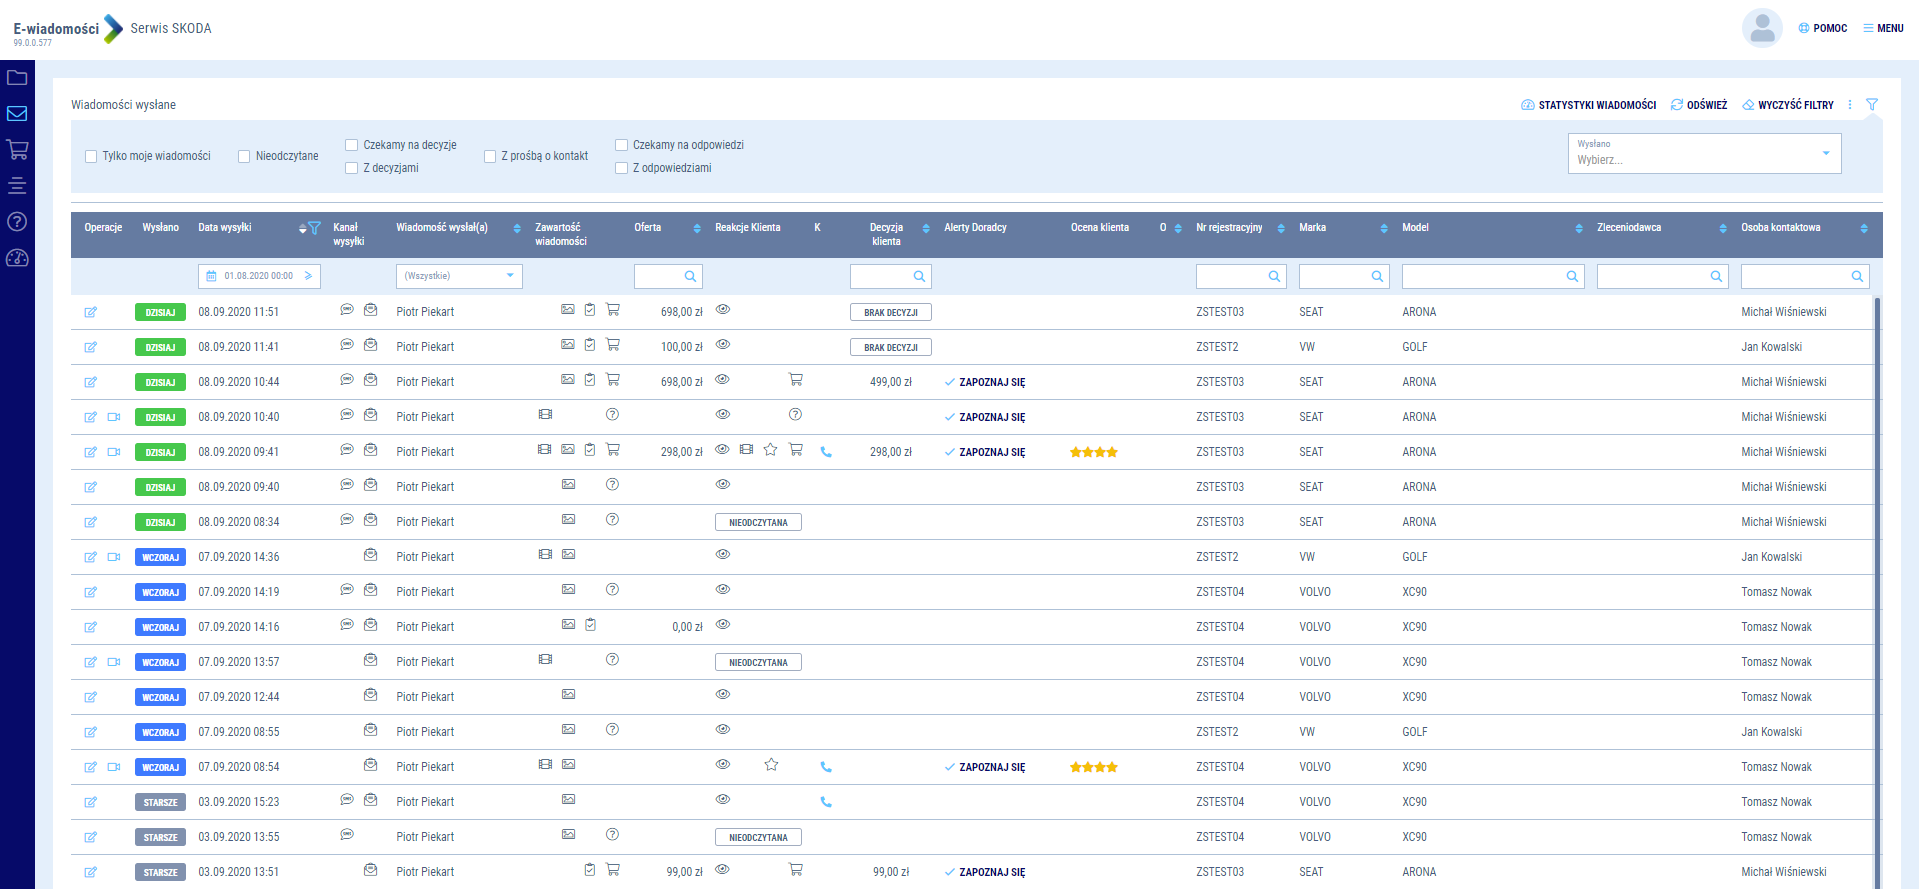Click edit icon for the 08.09.2020 11:51 message
The image size is (1919, 889).
[x=91, y=312]
